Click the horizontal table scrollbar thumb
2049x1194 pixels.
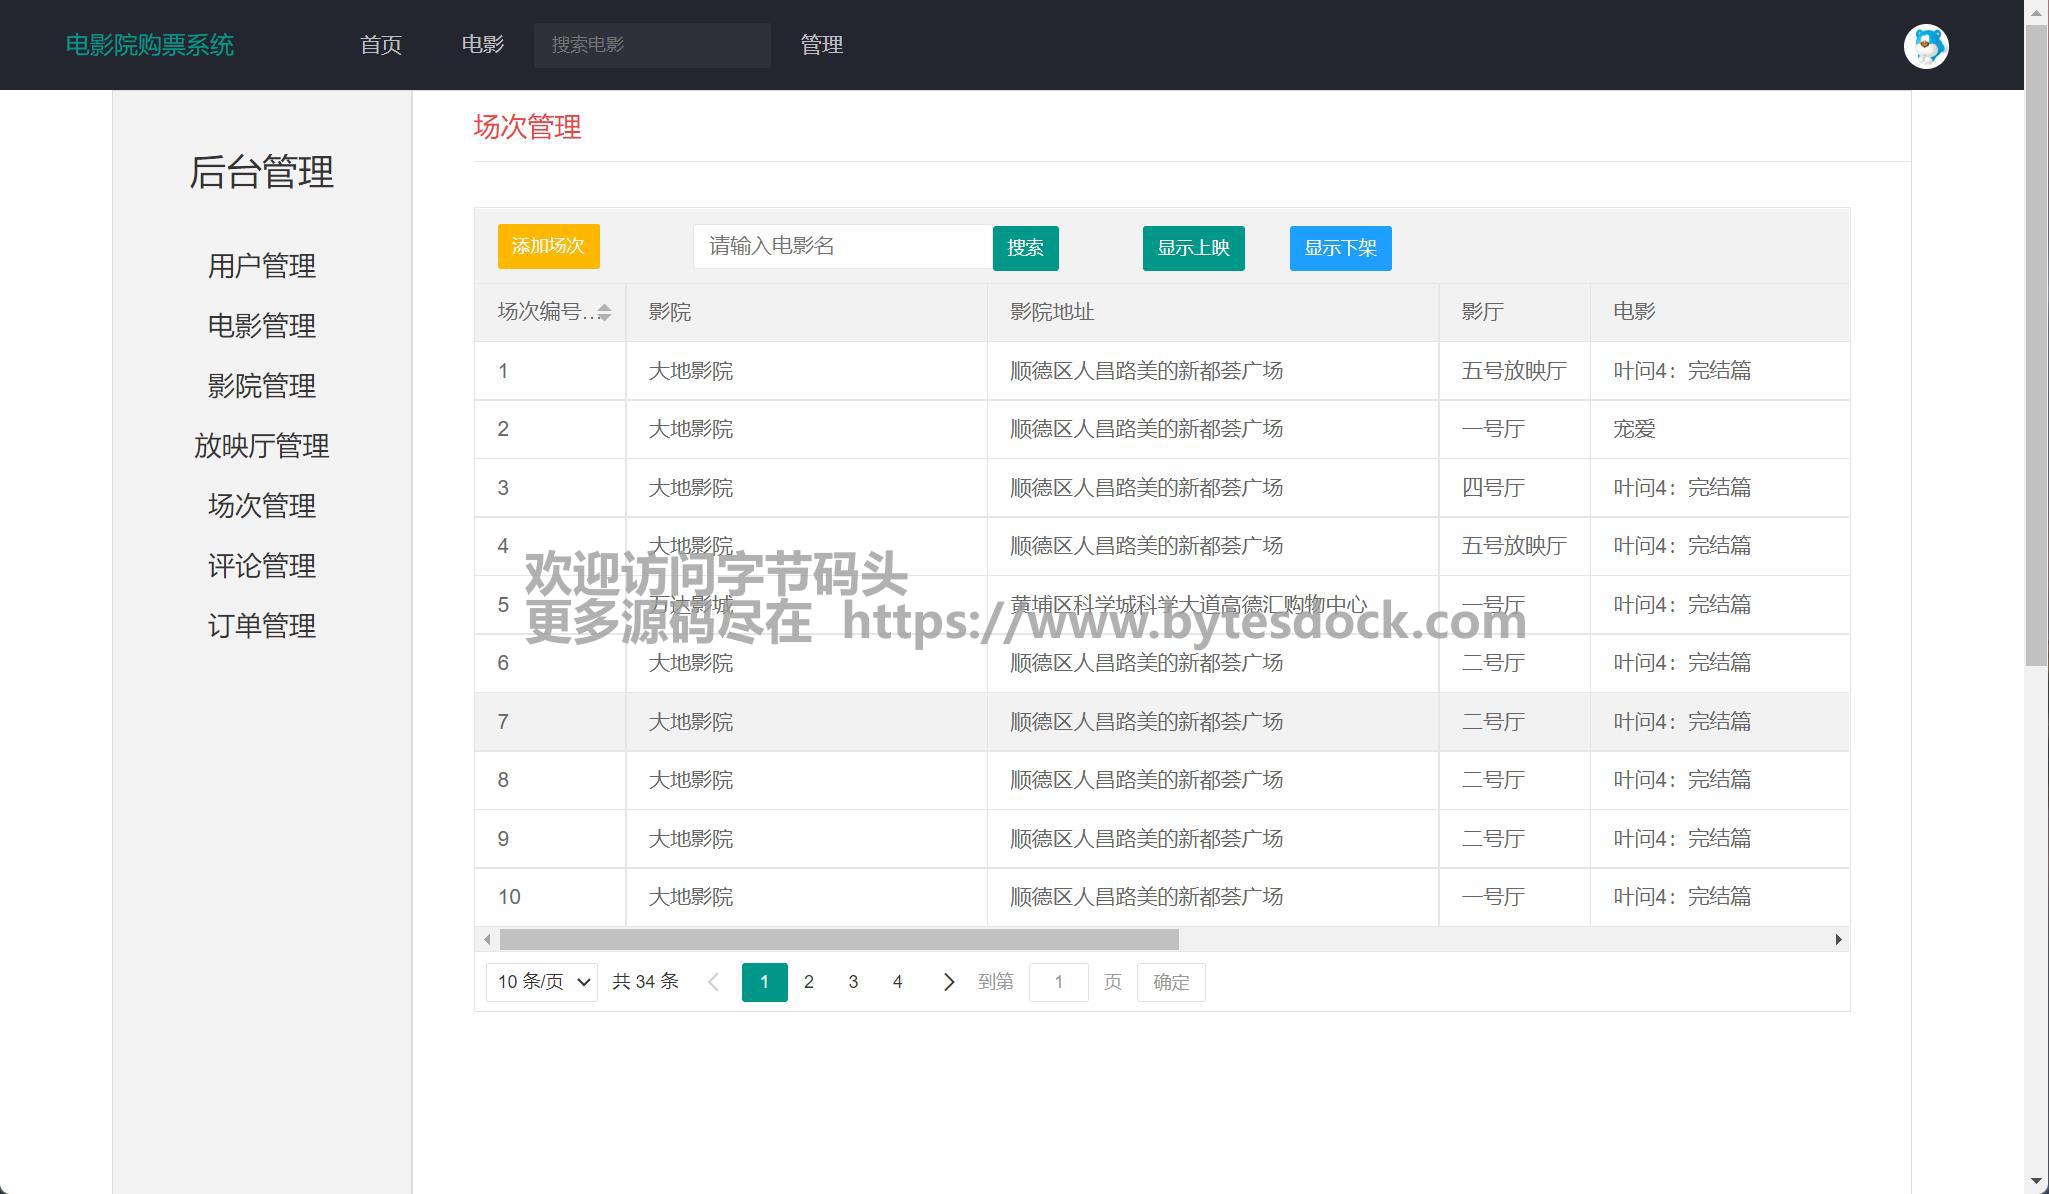click(x=838, y=939)
